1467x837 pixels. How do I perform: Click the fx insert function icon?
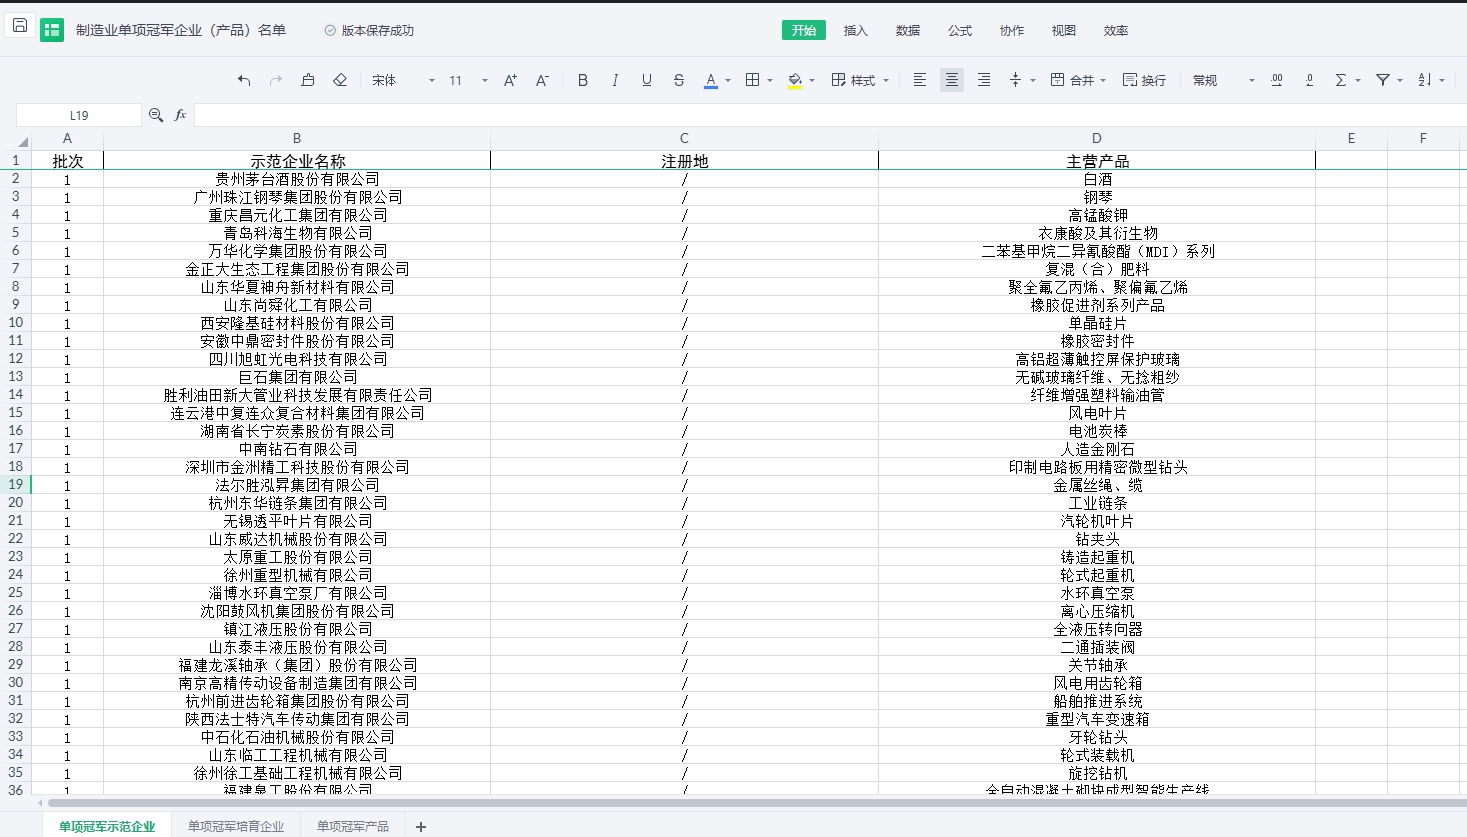[x=181, y=115]
